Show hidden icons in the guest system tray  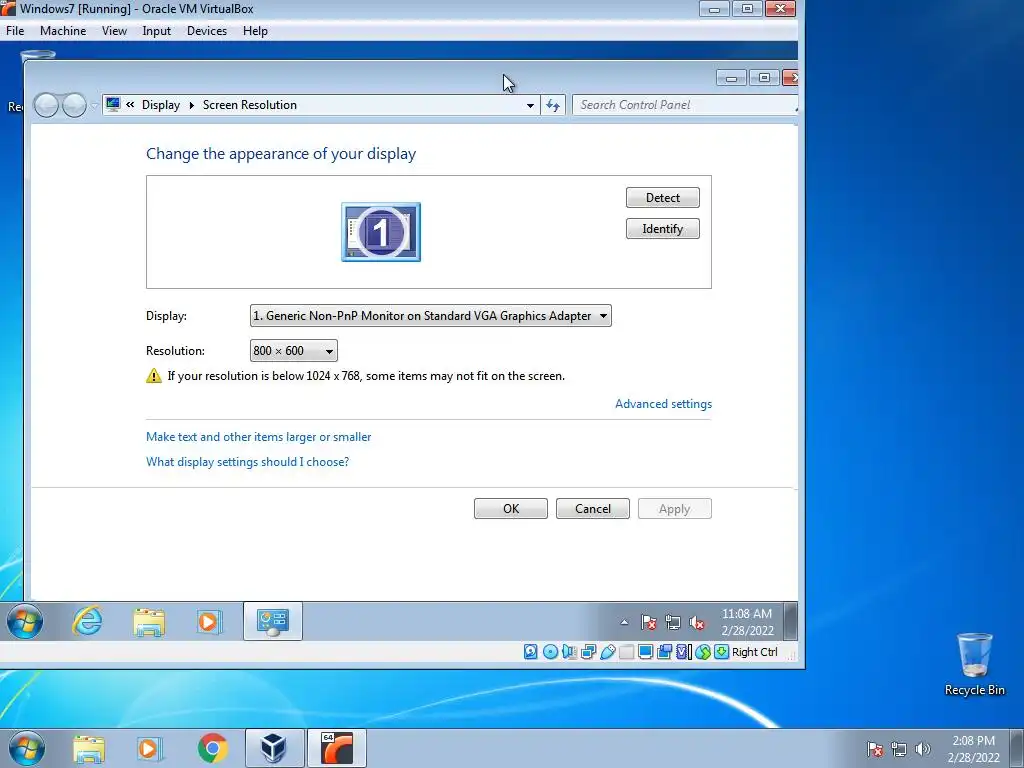(x=624, y=622)
